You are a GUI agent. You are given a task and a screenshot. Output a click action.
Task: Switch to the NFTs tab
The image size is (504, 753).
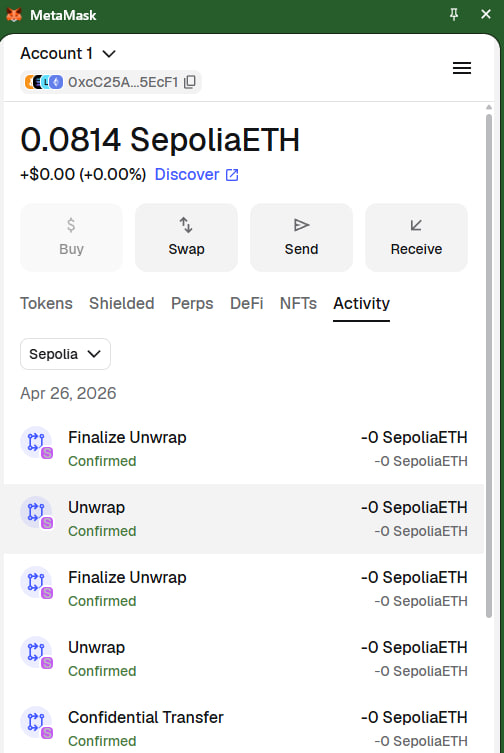click(298, 304)
